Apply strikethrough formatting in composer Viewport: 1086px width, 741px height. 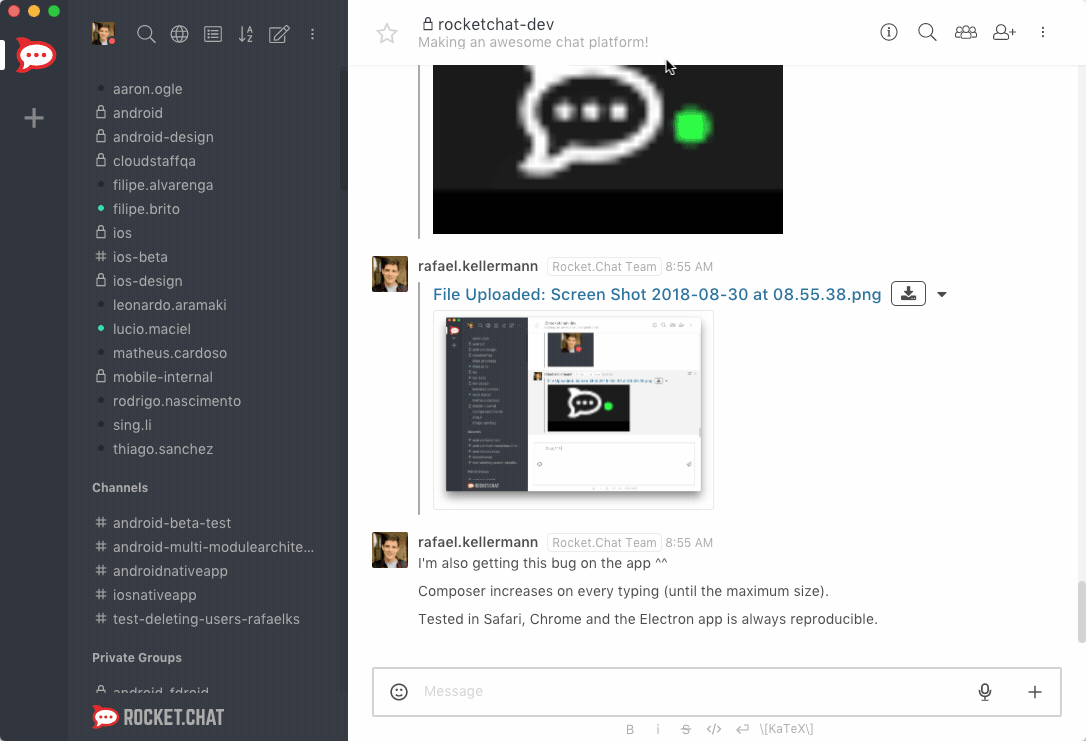tap(686, 729)
